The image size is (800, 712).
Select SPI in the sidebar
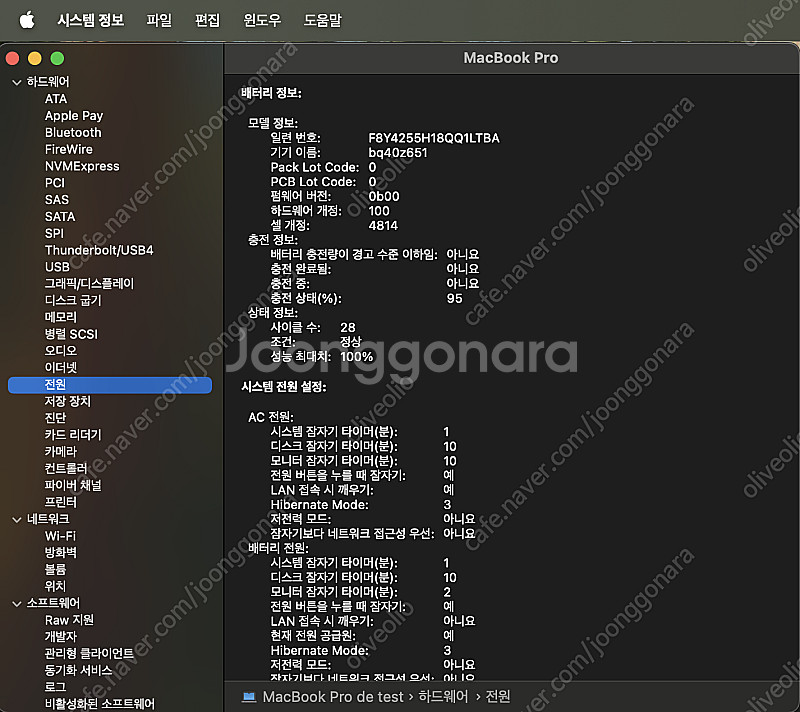tap(54, 234)
